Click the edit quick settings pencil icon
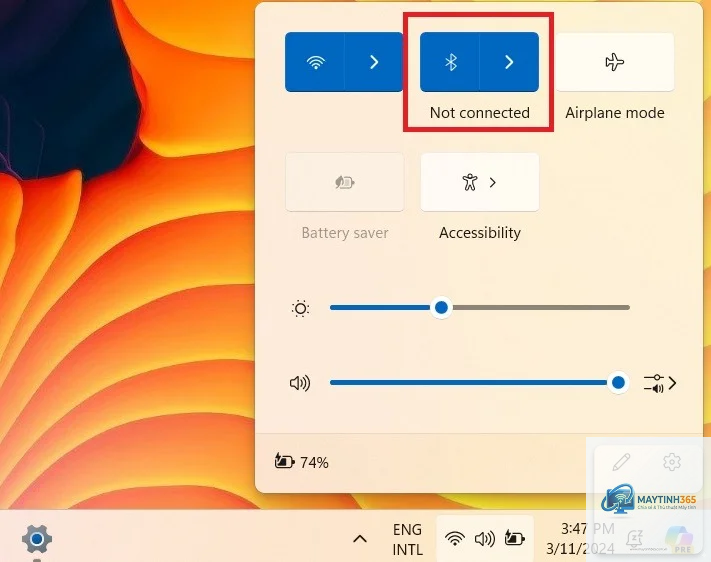The width and height of the screenshot is (711, 562). point(621,462)
